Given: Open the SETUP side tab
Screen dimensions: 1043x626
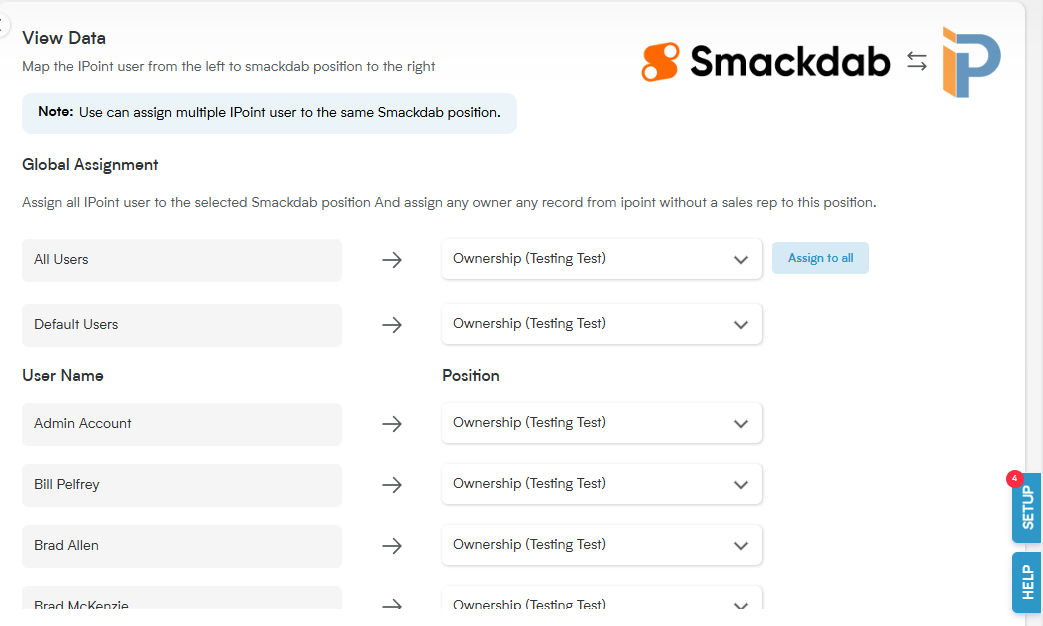Looking at the screenshot, I should (1026, 508).
